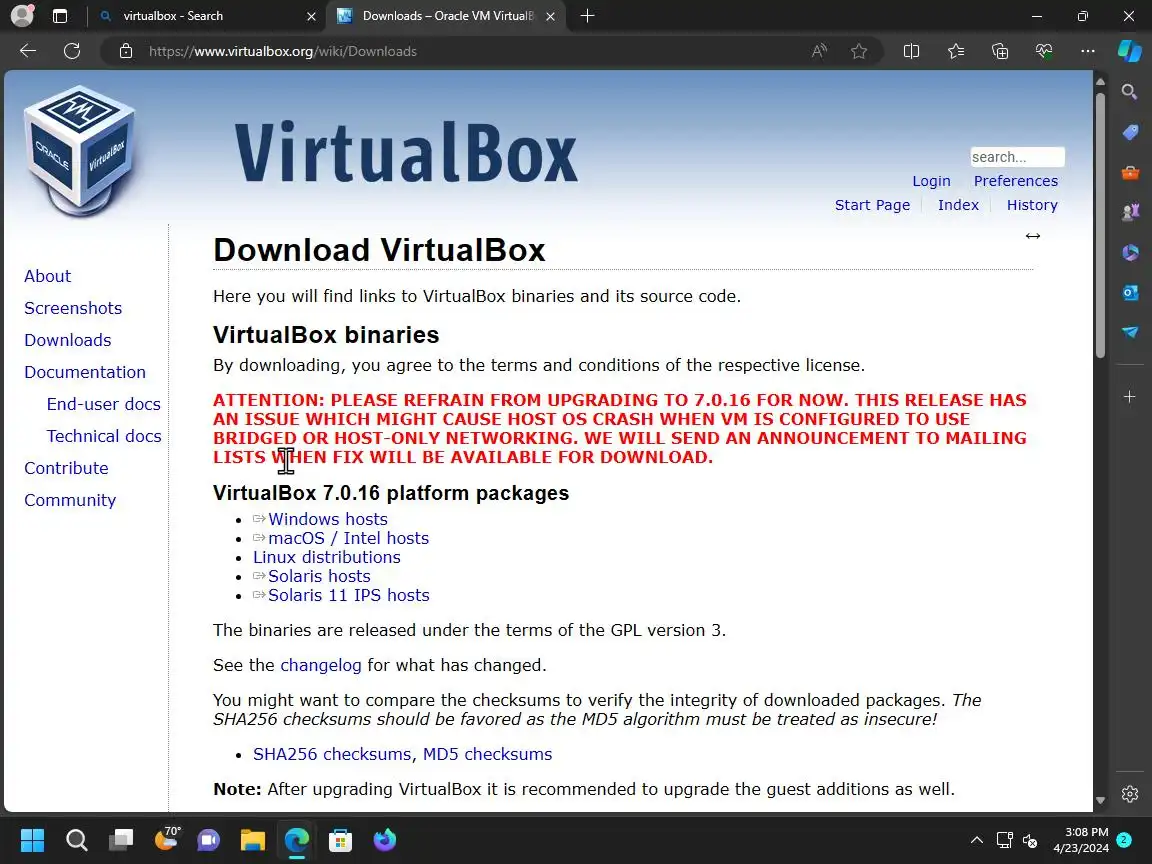This screenshot has width=1152, height=864.
Task: Open the Favorites list icon
Action: tap(956, 51)
